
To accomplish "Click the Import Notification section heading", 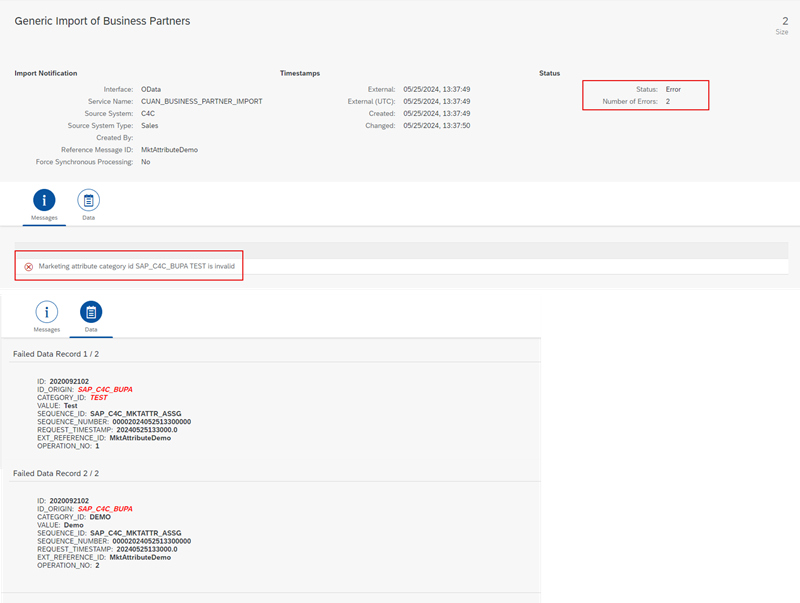I will 46,73.
